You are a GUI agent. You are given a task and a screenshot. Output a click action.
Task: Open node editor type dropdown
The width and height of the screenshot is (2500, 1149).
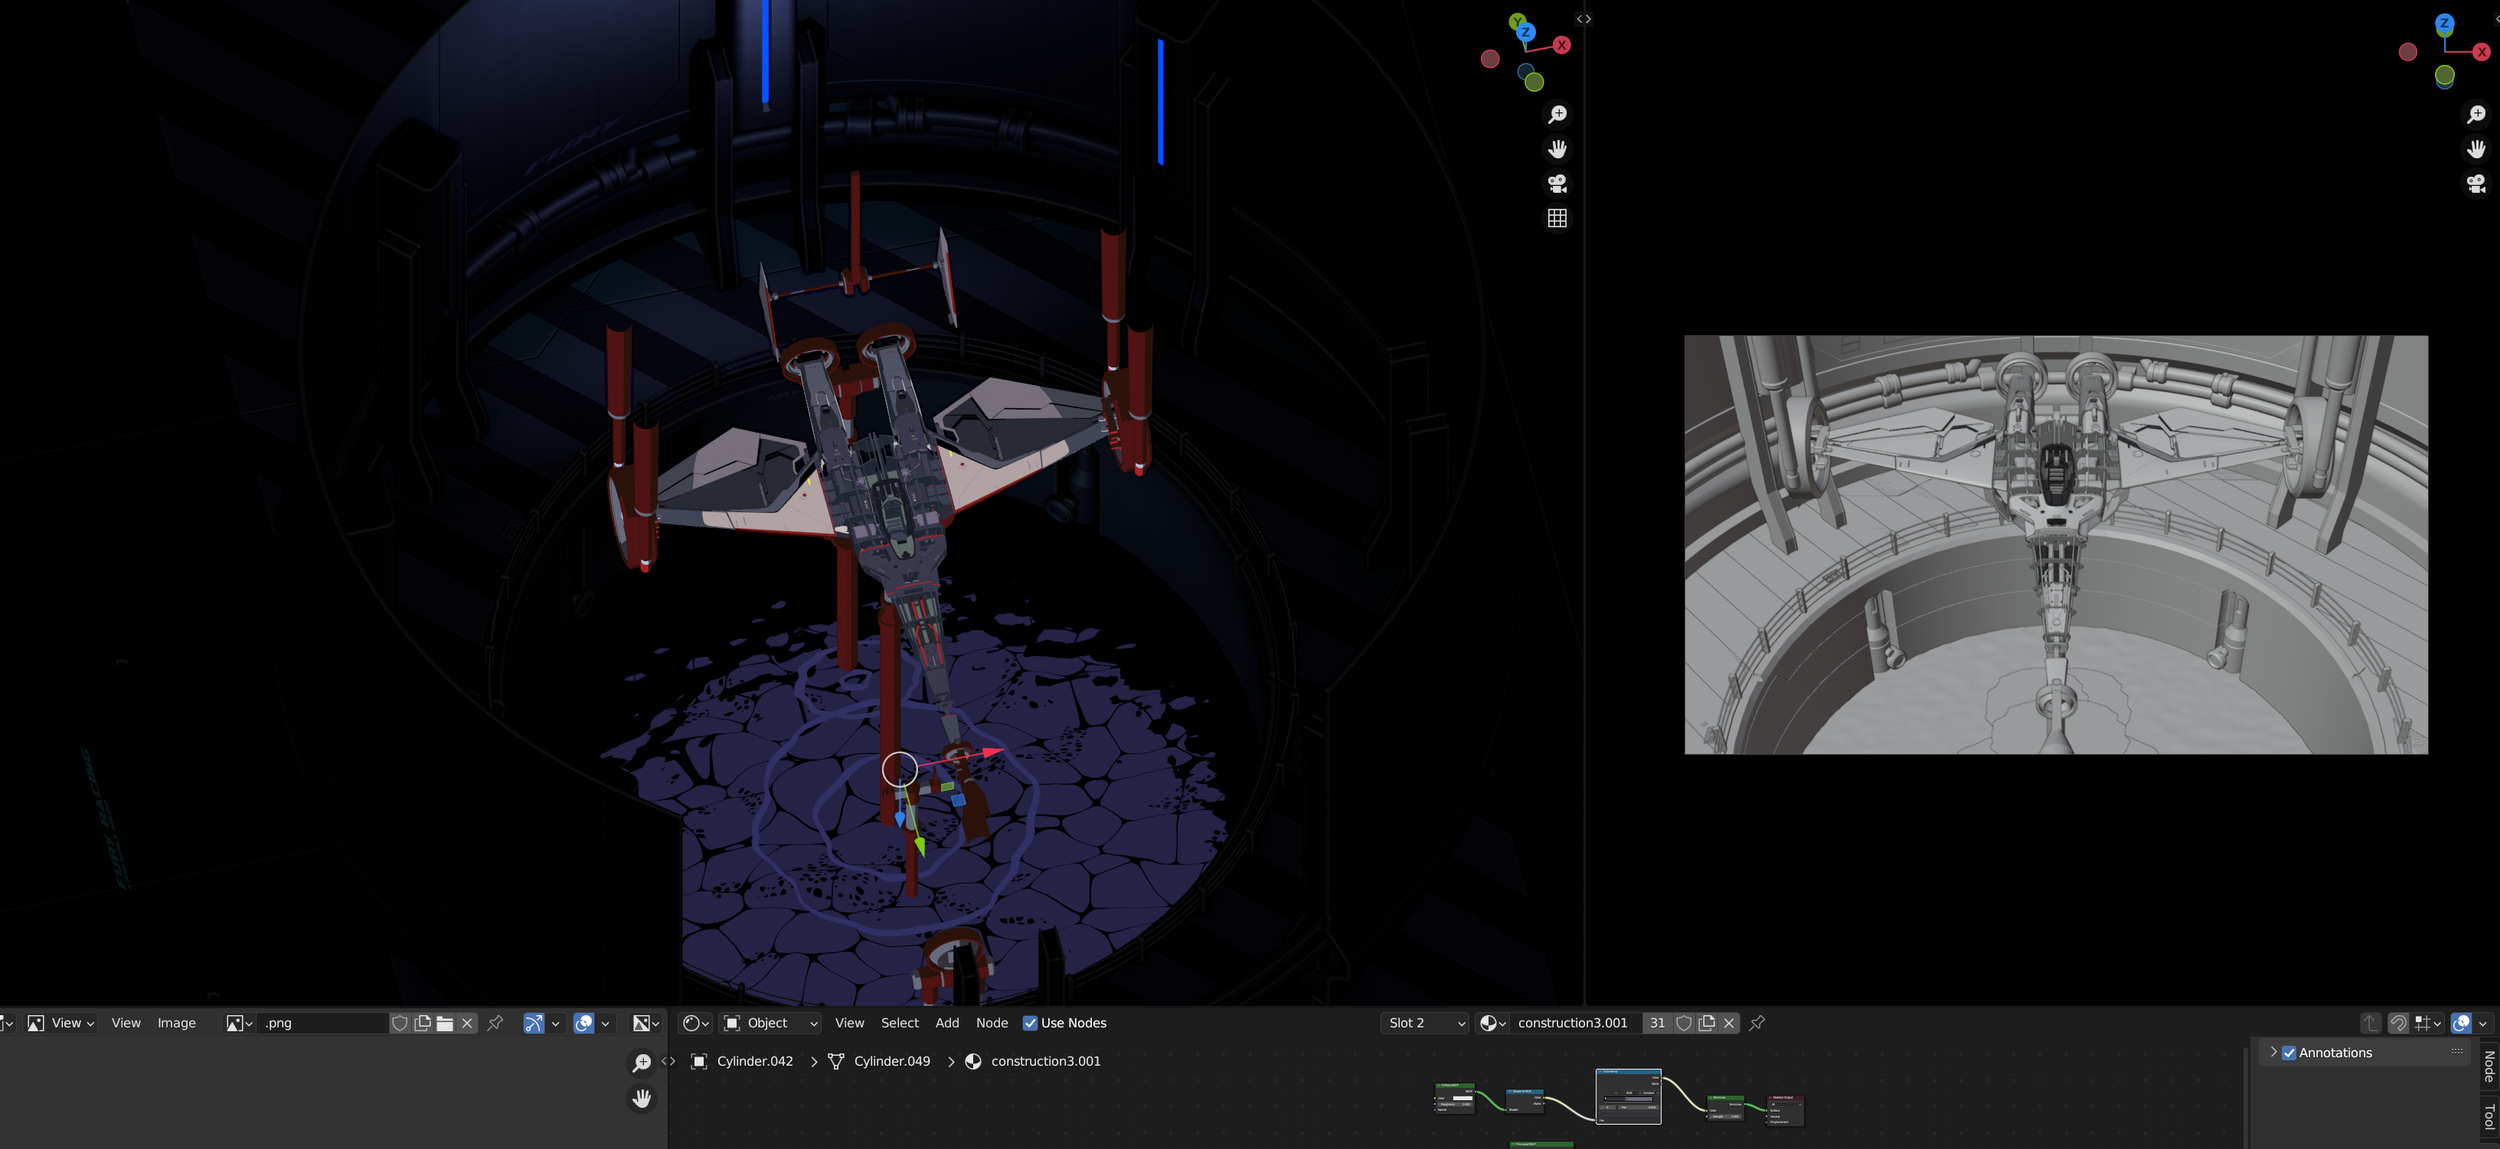point(695,1023)
